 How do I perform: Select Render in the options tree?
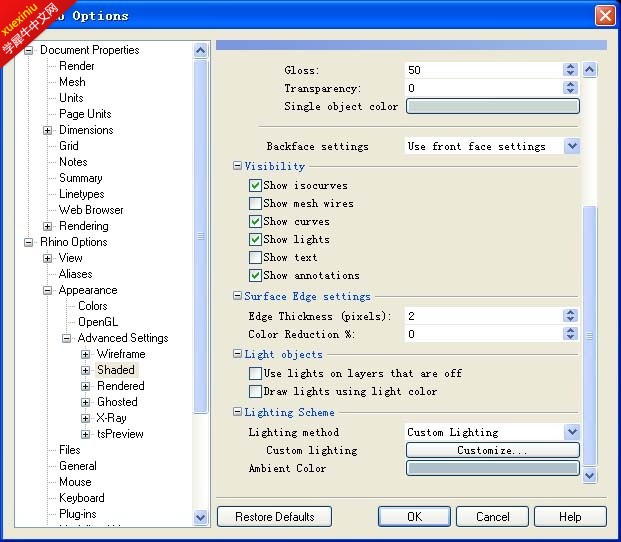point(77,66)
